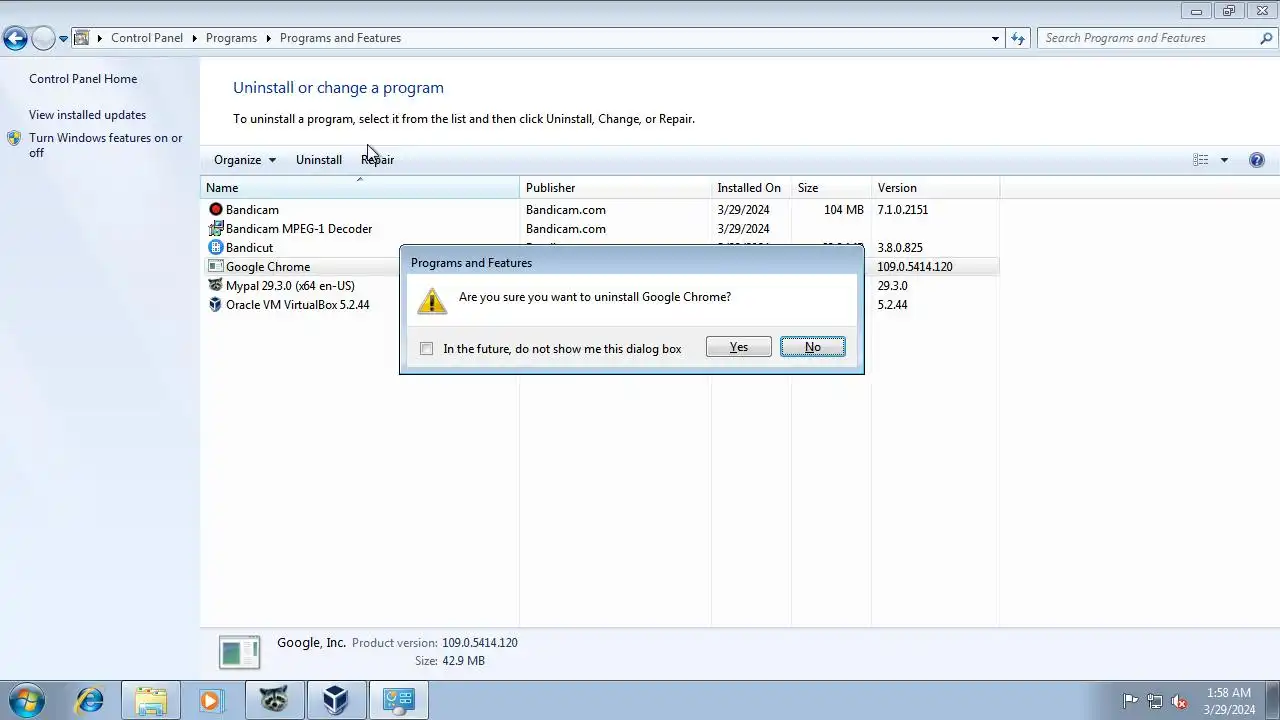Viewport: 1280px width, 720px height.
Task: Sort by Installed On column header
Action: click(x=751, y=188)
